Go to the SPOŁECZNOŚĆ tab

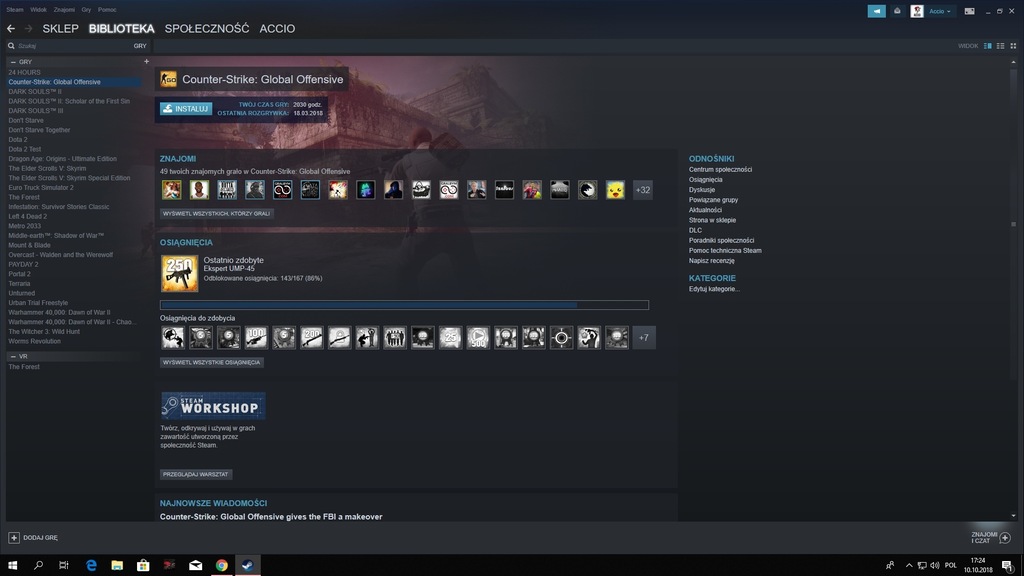[207, 29]
